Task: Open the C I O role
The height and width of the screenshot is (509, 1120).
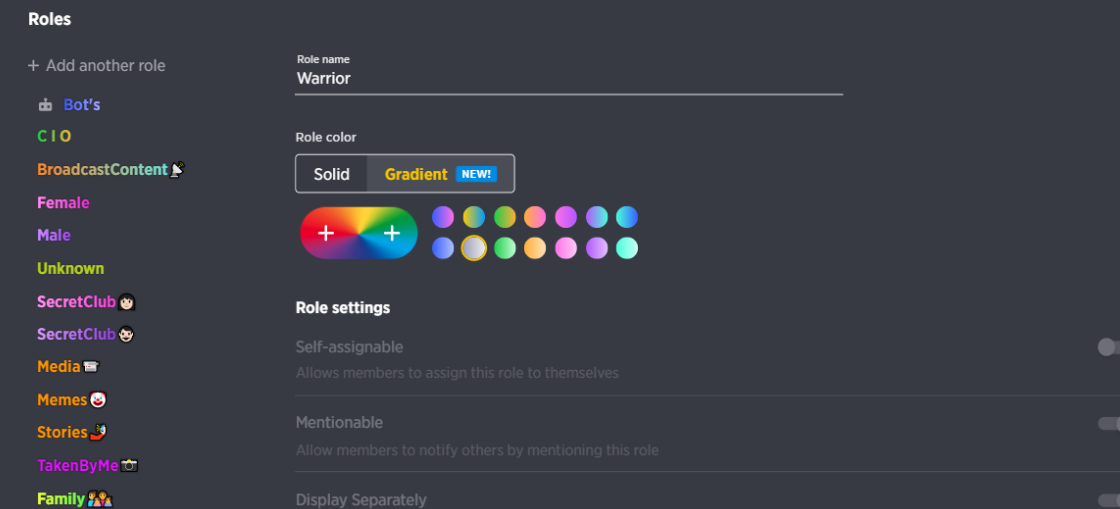Action: pyautogui.click(x=54, y=137)
